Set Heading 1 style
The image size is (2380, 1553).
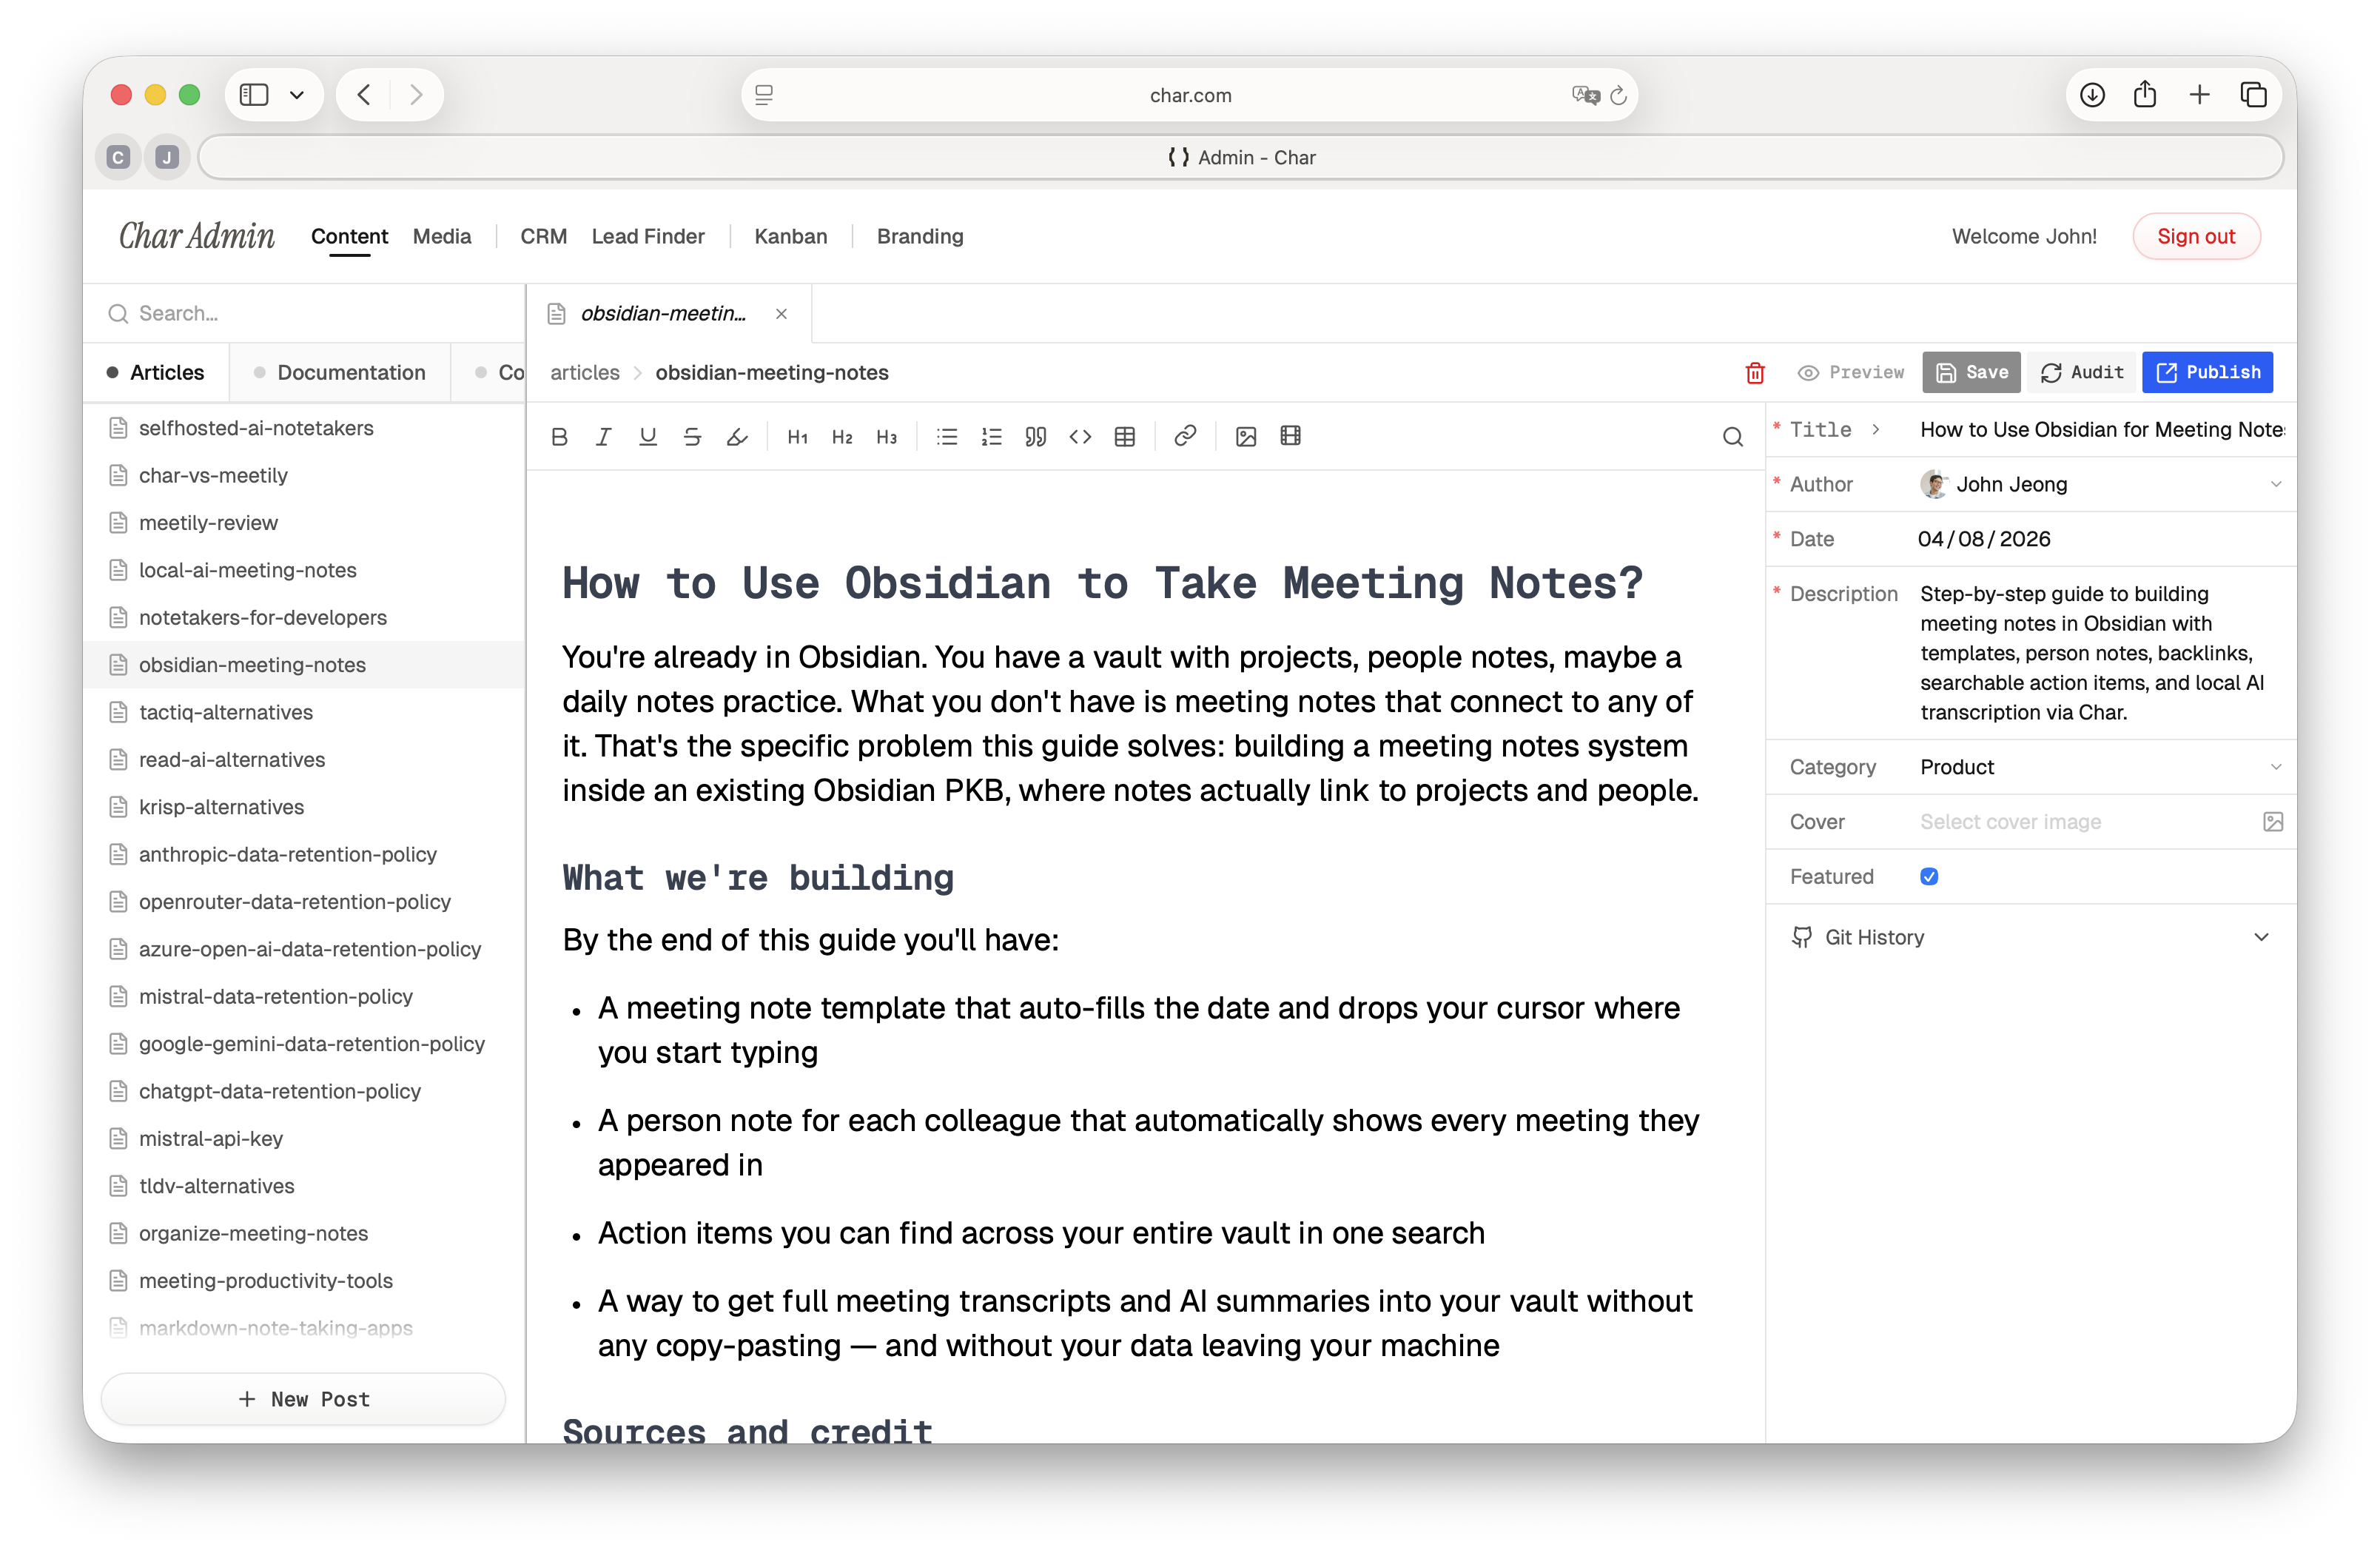point(797,436)
